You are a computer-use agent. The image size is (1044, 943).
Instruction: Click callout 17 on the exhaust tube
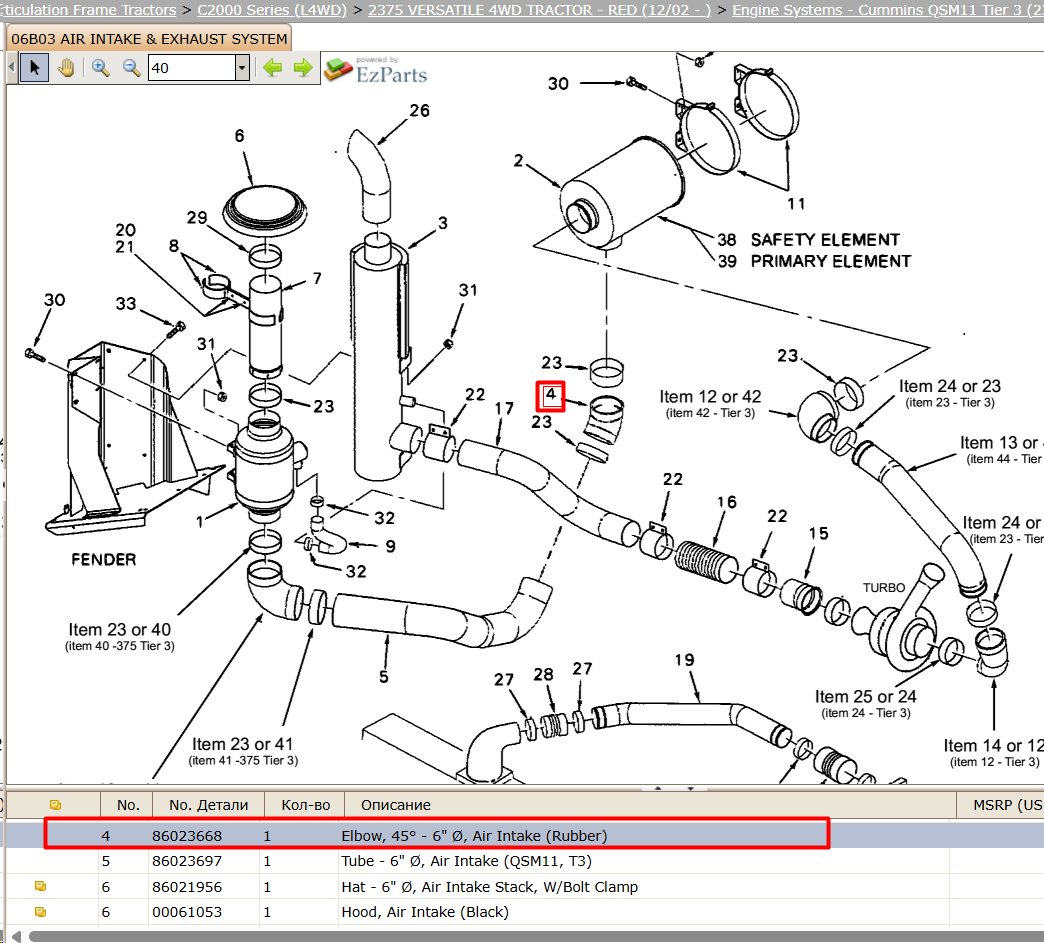504,408
